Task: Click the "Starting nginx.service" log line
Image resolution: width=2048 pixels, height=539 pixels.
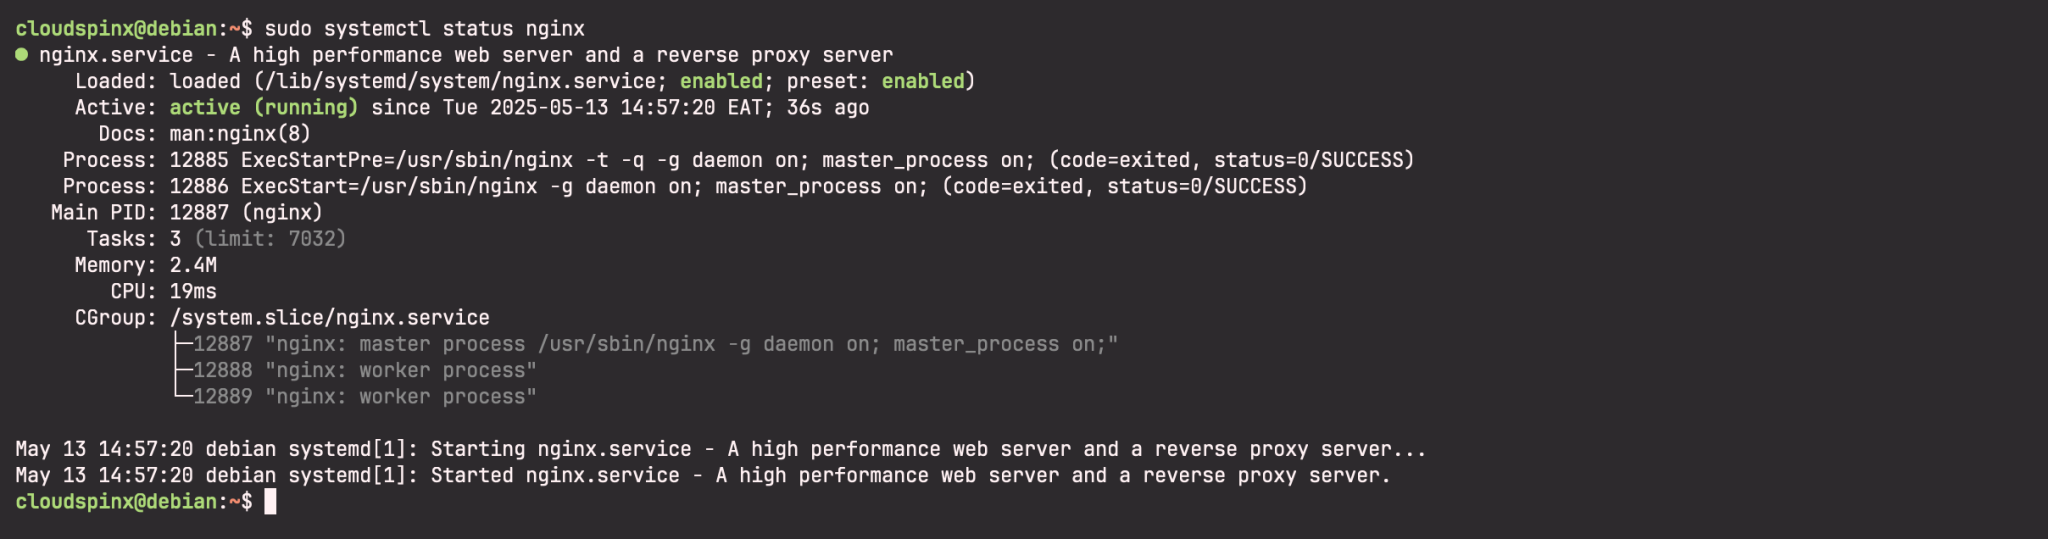Action: [x=720, y=449]
